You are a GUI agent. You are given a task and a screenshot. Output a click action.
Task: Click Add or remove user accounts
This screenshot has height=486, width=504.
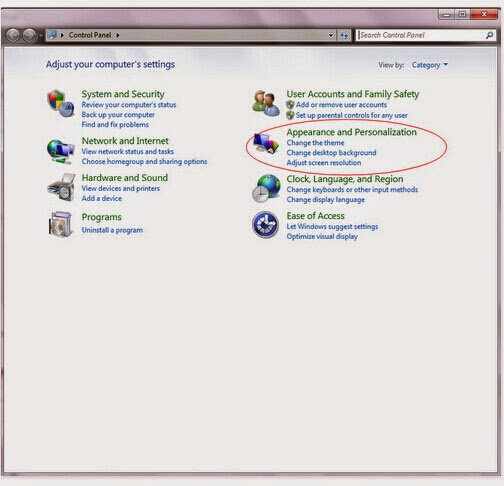pos(341,105)
